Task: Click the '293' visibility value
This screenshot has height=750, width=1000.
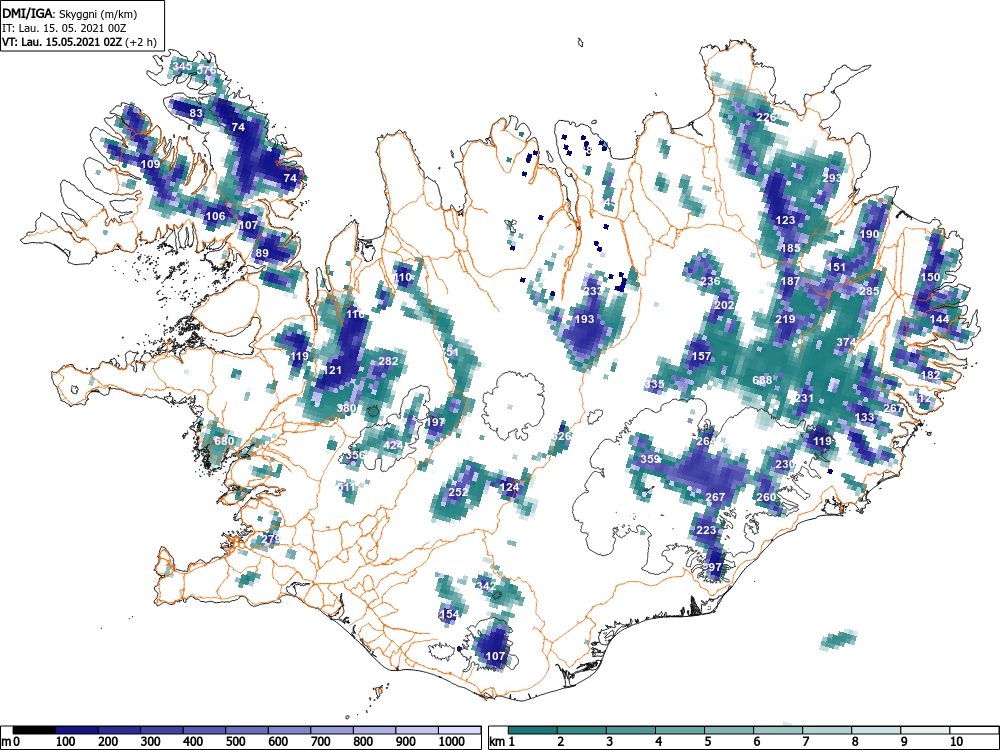Action: [832, 178]
